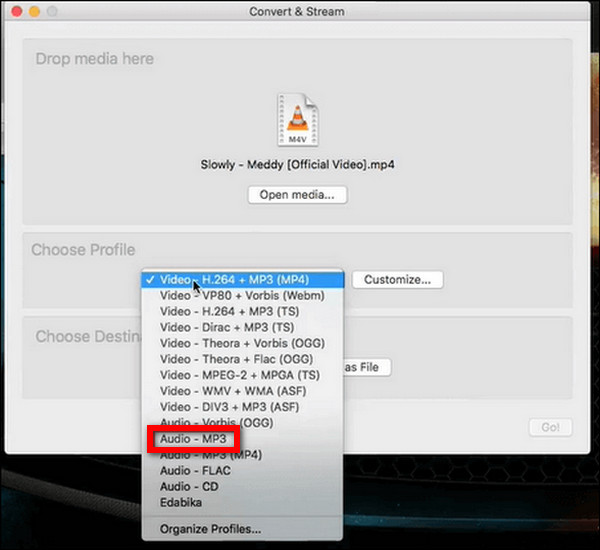Select Video - H.264 + MP3 (MP4) profile
Viewport: 600px width, 550px height.
pos(243,279)
